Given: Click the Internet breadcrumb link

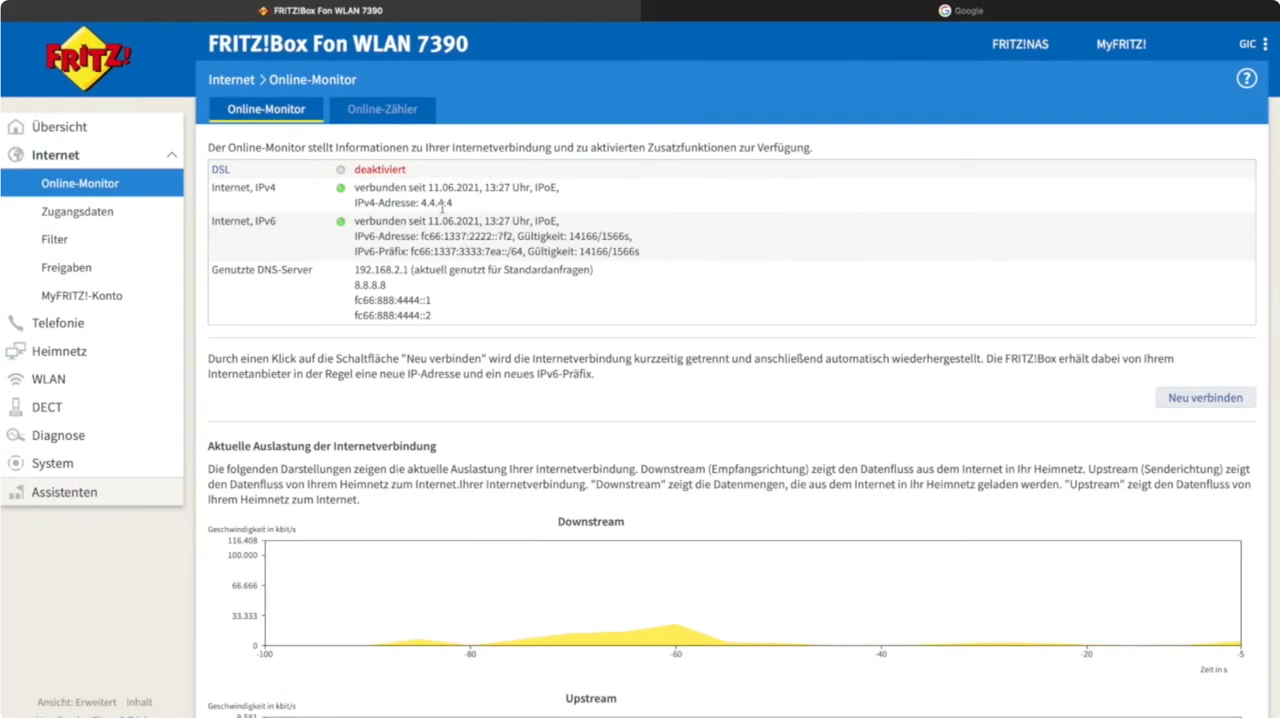Looking at the screenshot, I should [231, 79].
